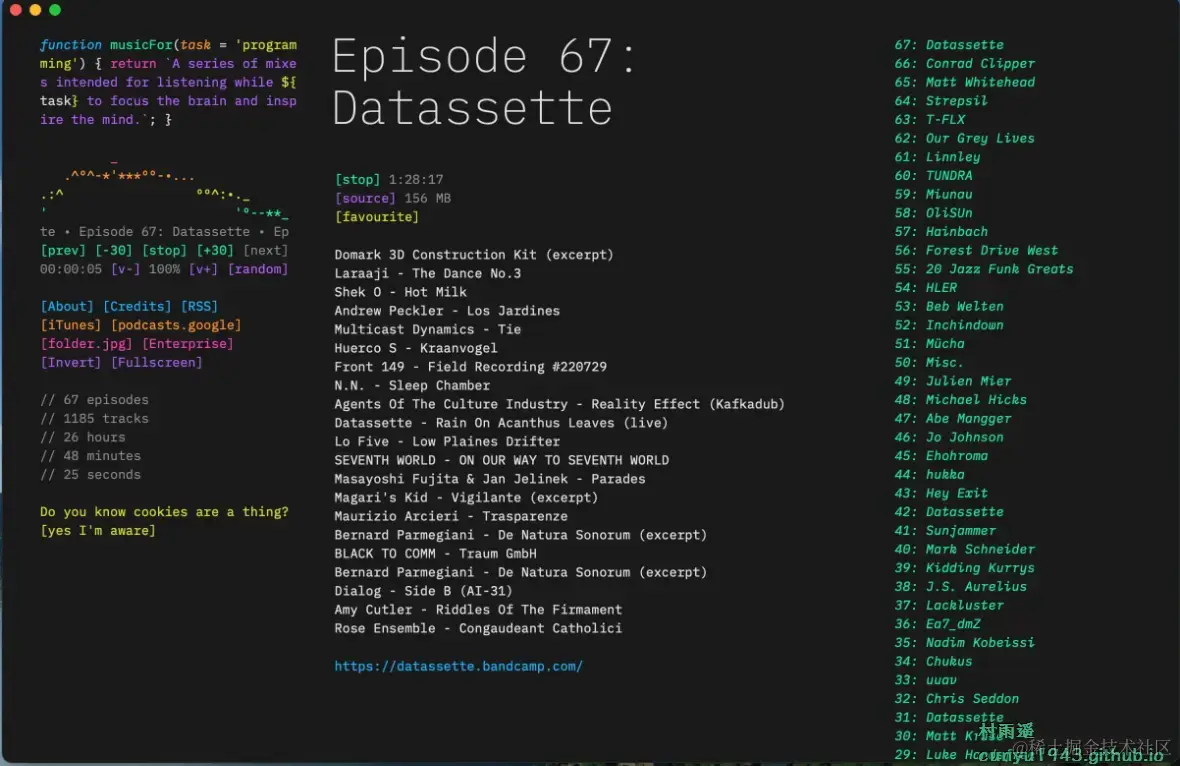Select episode 41: Sunjammer

(944, 530)
